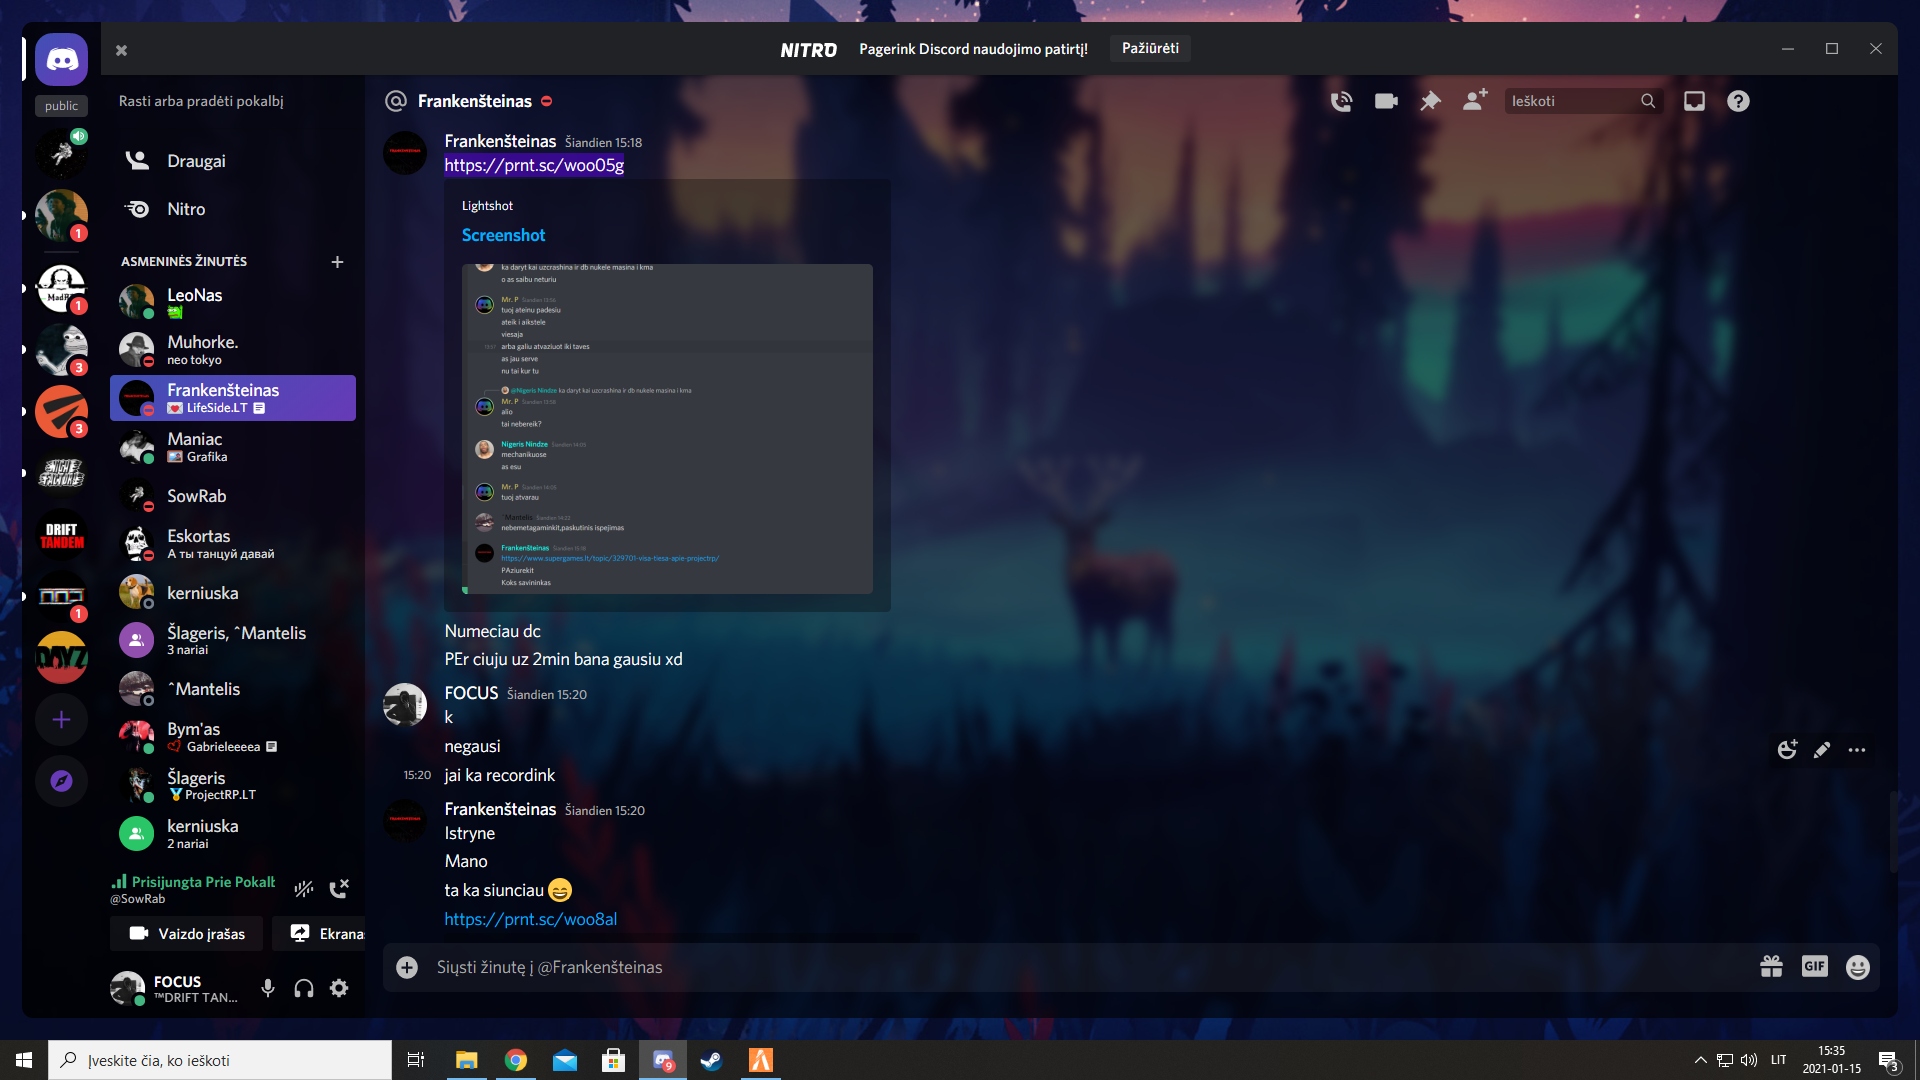
Task: Open the LeoNas conversation
Action: 233,302
